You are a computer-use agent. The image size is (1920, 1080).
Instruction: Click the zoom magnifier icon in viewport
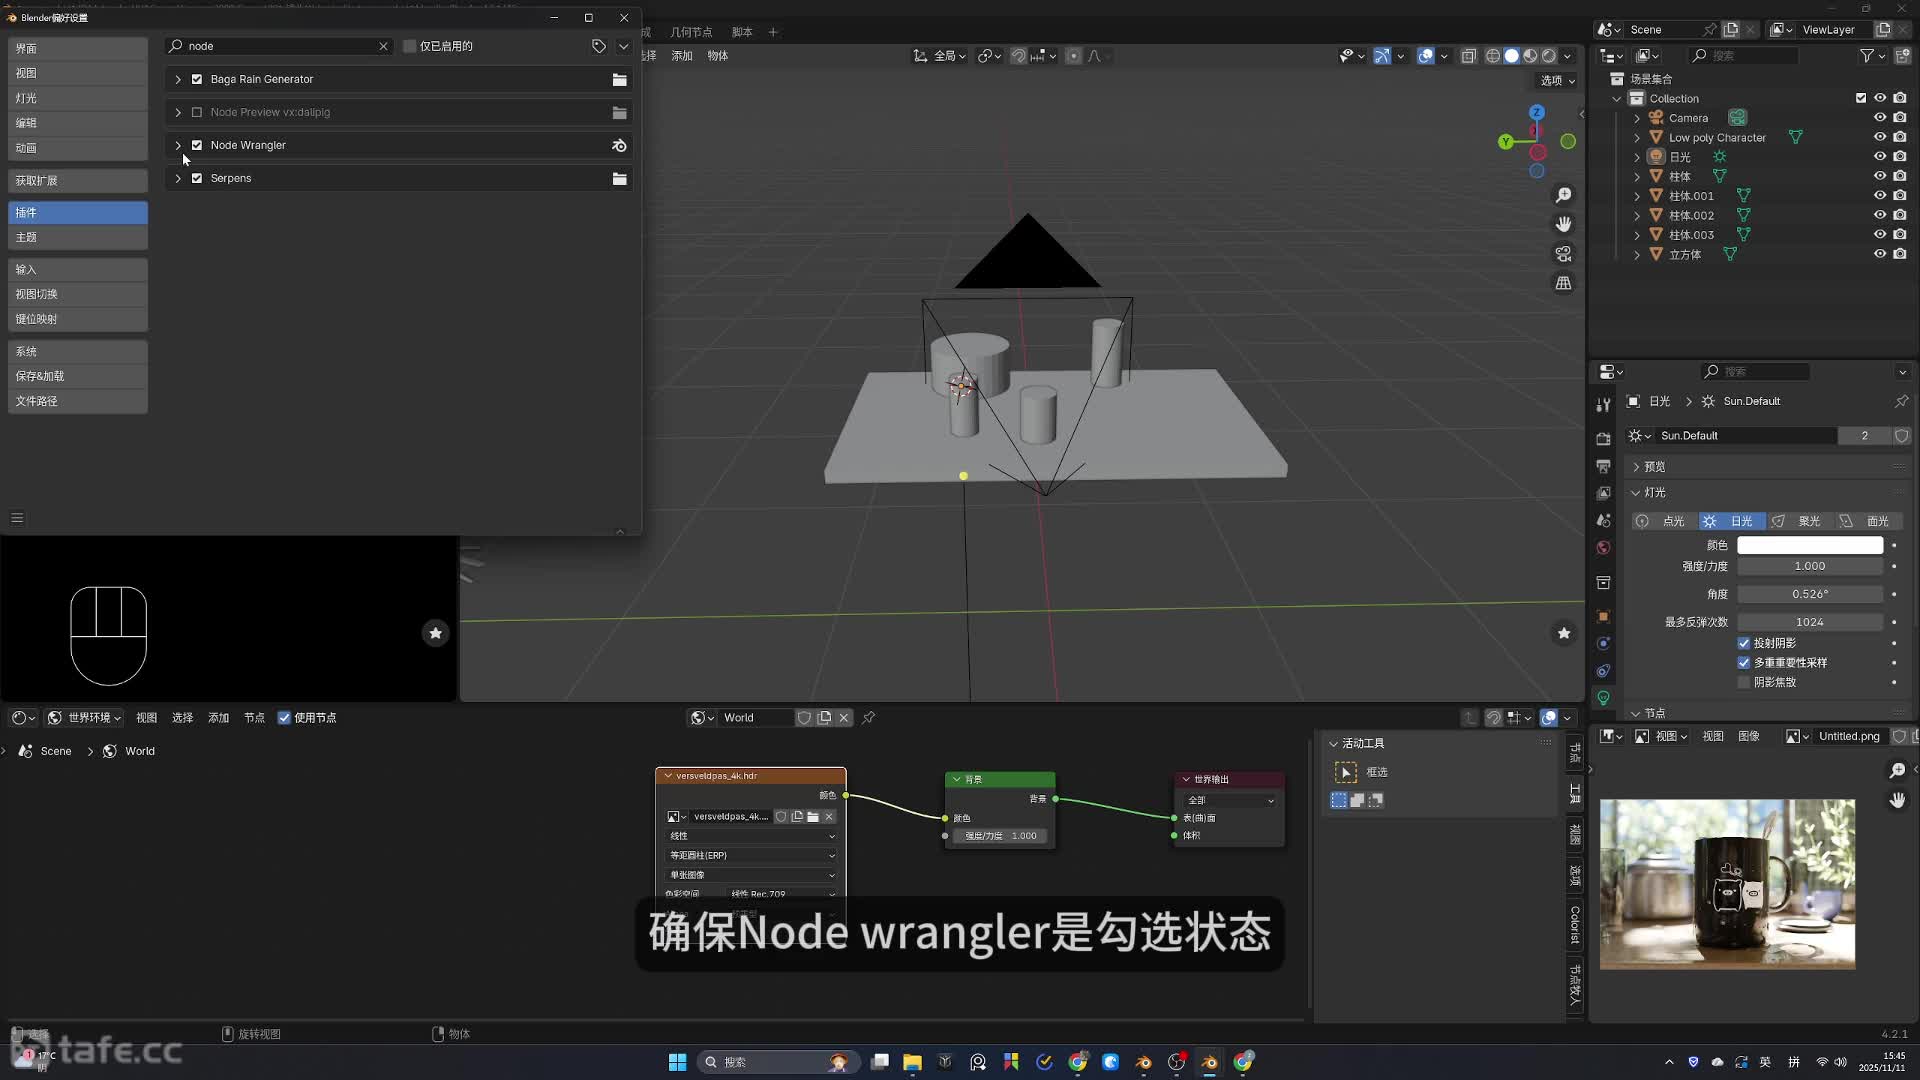coord(1563,195)
